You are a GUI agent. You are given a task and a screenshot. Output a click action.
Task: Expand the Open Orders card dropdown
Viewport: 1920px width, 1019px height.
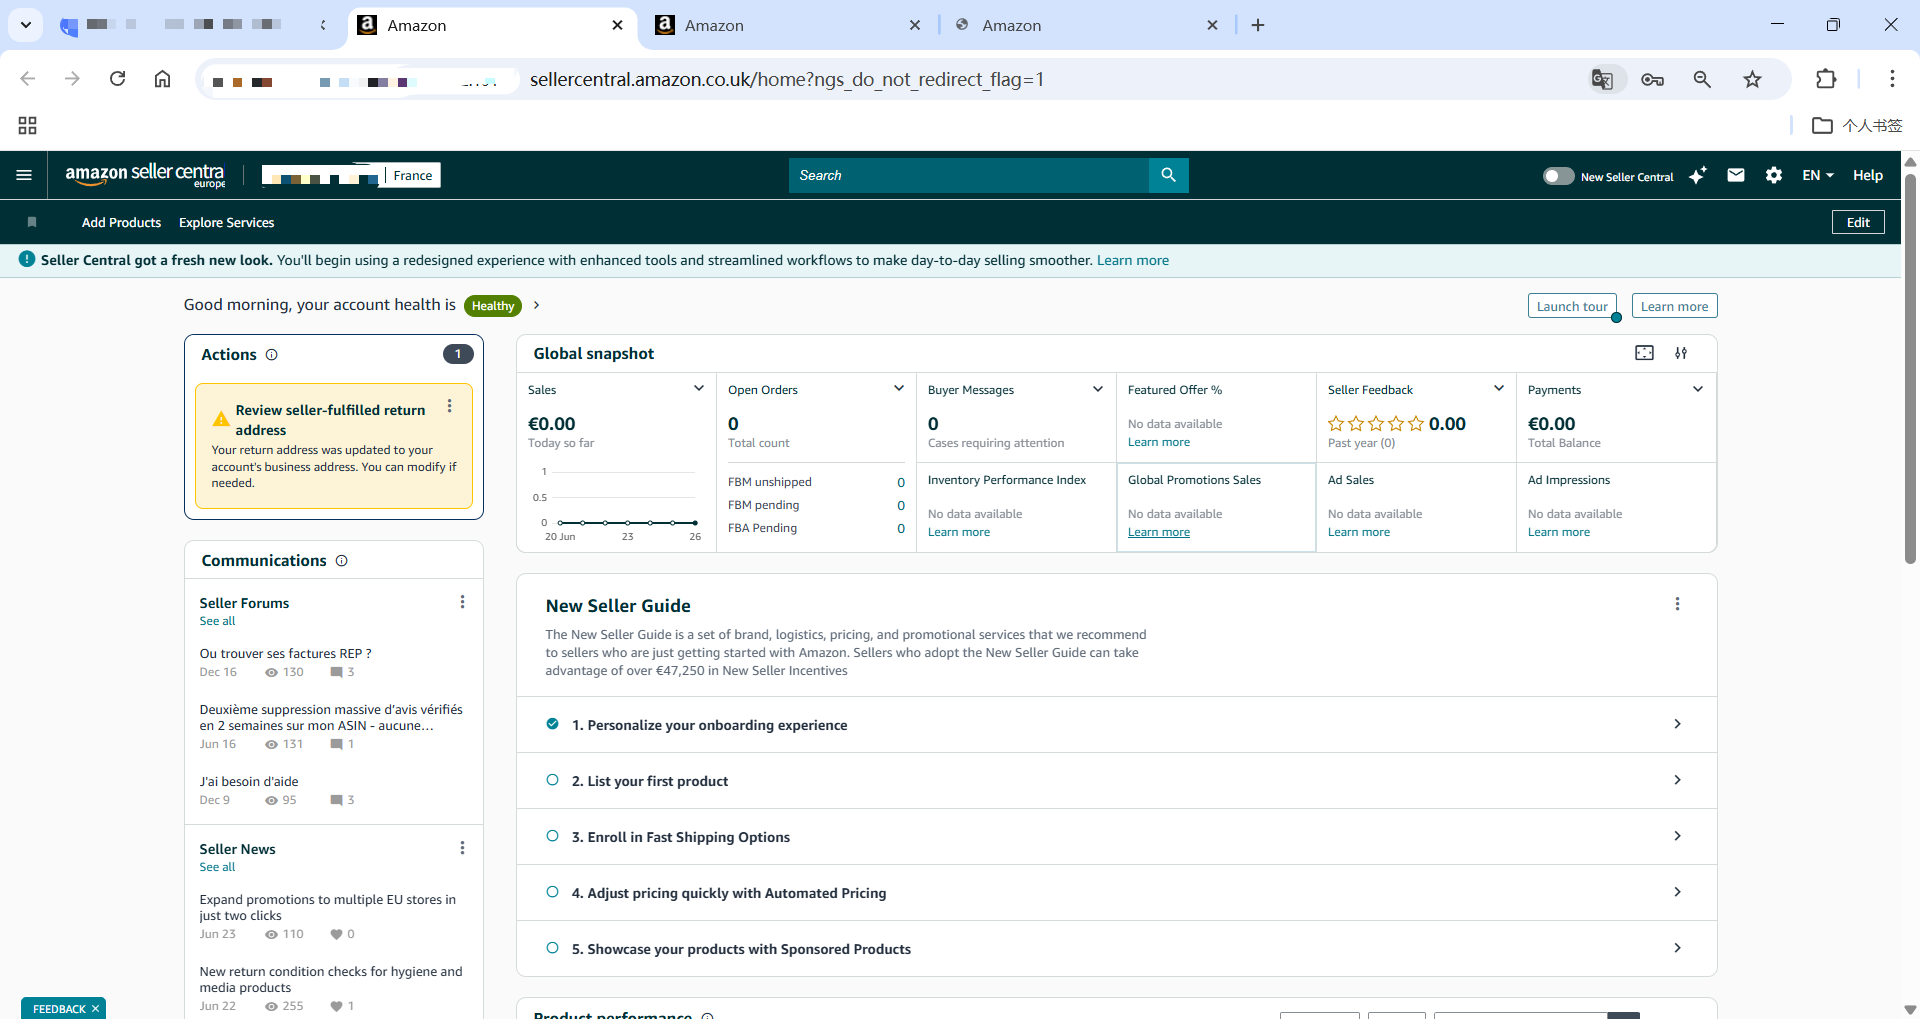tap(898, 389)
